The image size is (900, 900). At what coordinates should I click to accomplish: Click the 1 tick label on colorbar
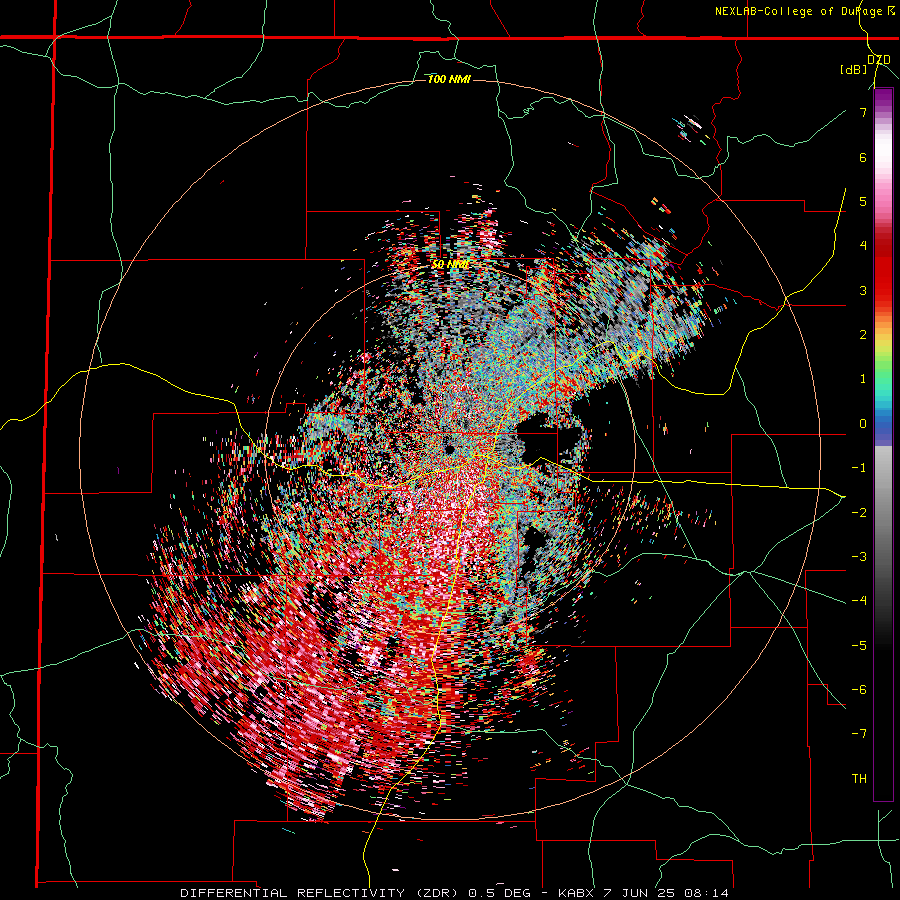(863, 379)
